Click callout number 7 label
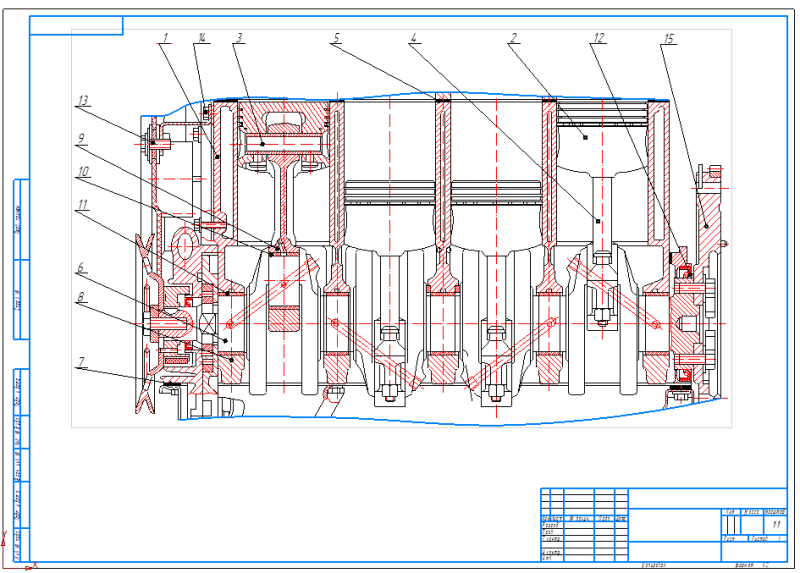The height and width of the screenshot is (573, 800). 82,362
